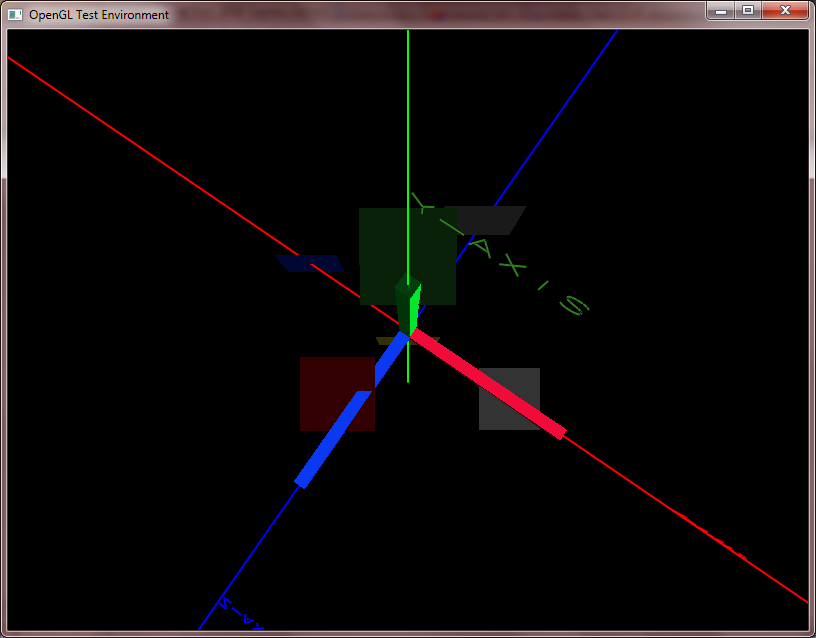Click the thin green vertical line near the top

[x=408, y=100]
